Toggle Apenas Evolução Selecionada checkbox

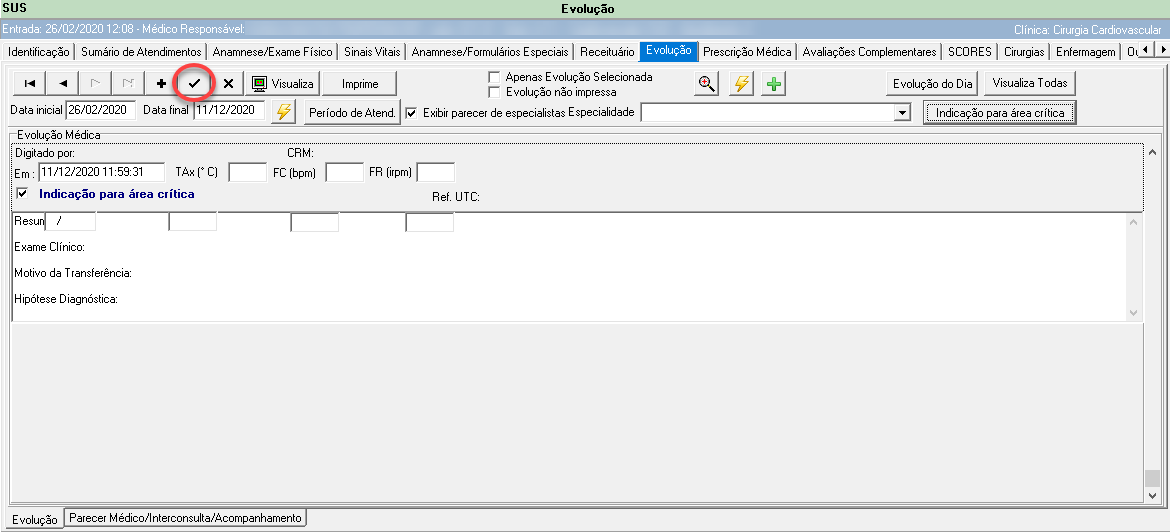pyautogui.click(x=493, y=77)
